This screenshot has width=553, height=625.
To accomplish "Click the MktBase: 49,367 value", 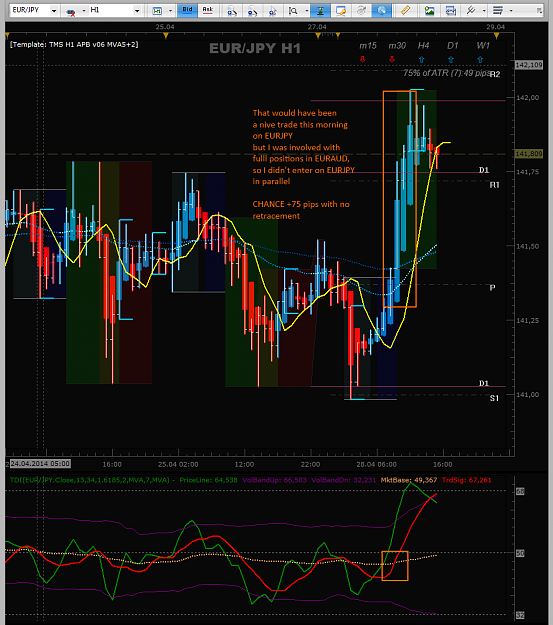I will 409,480.
